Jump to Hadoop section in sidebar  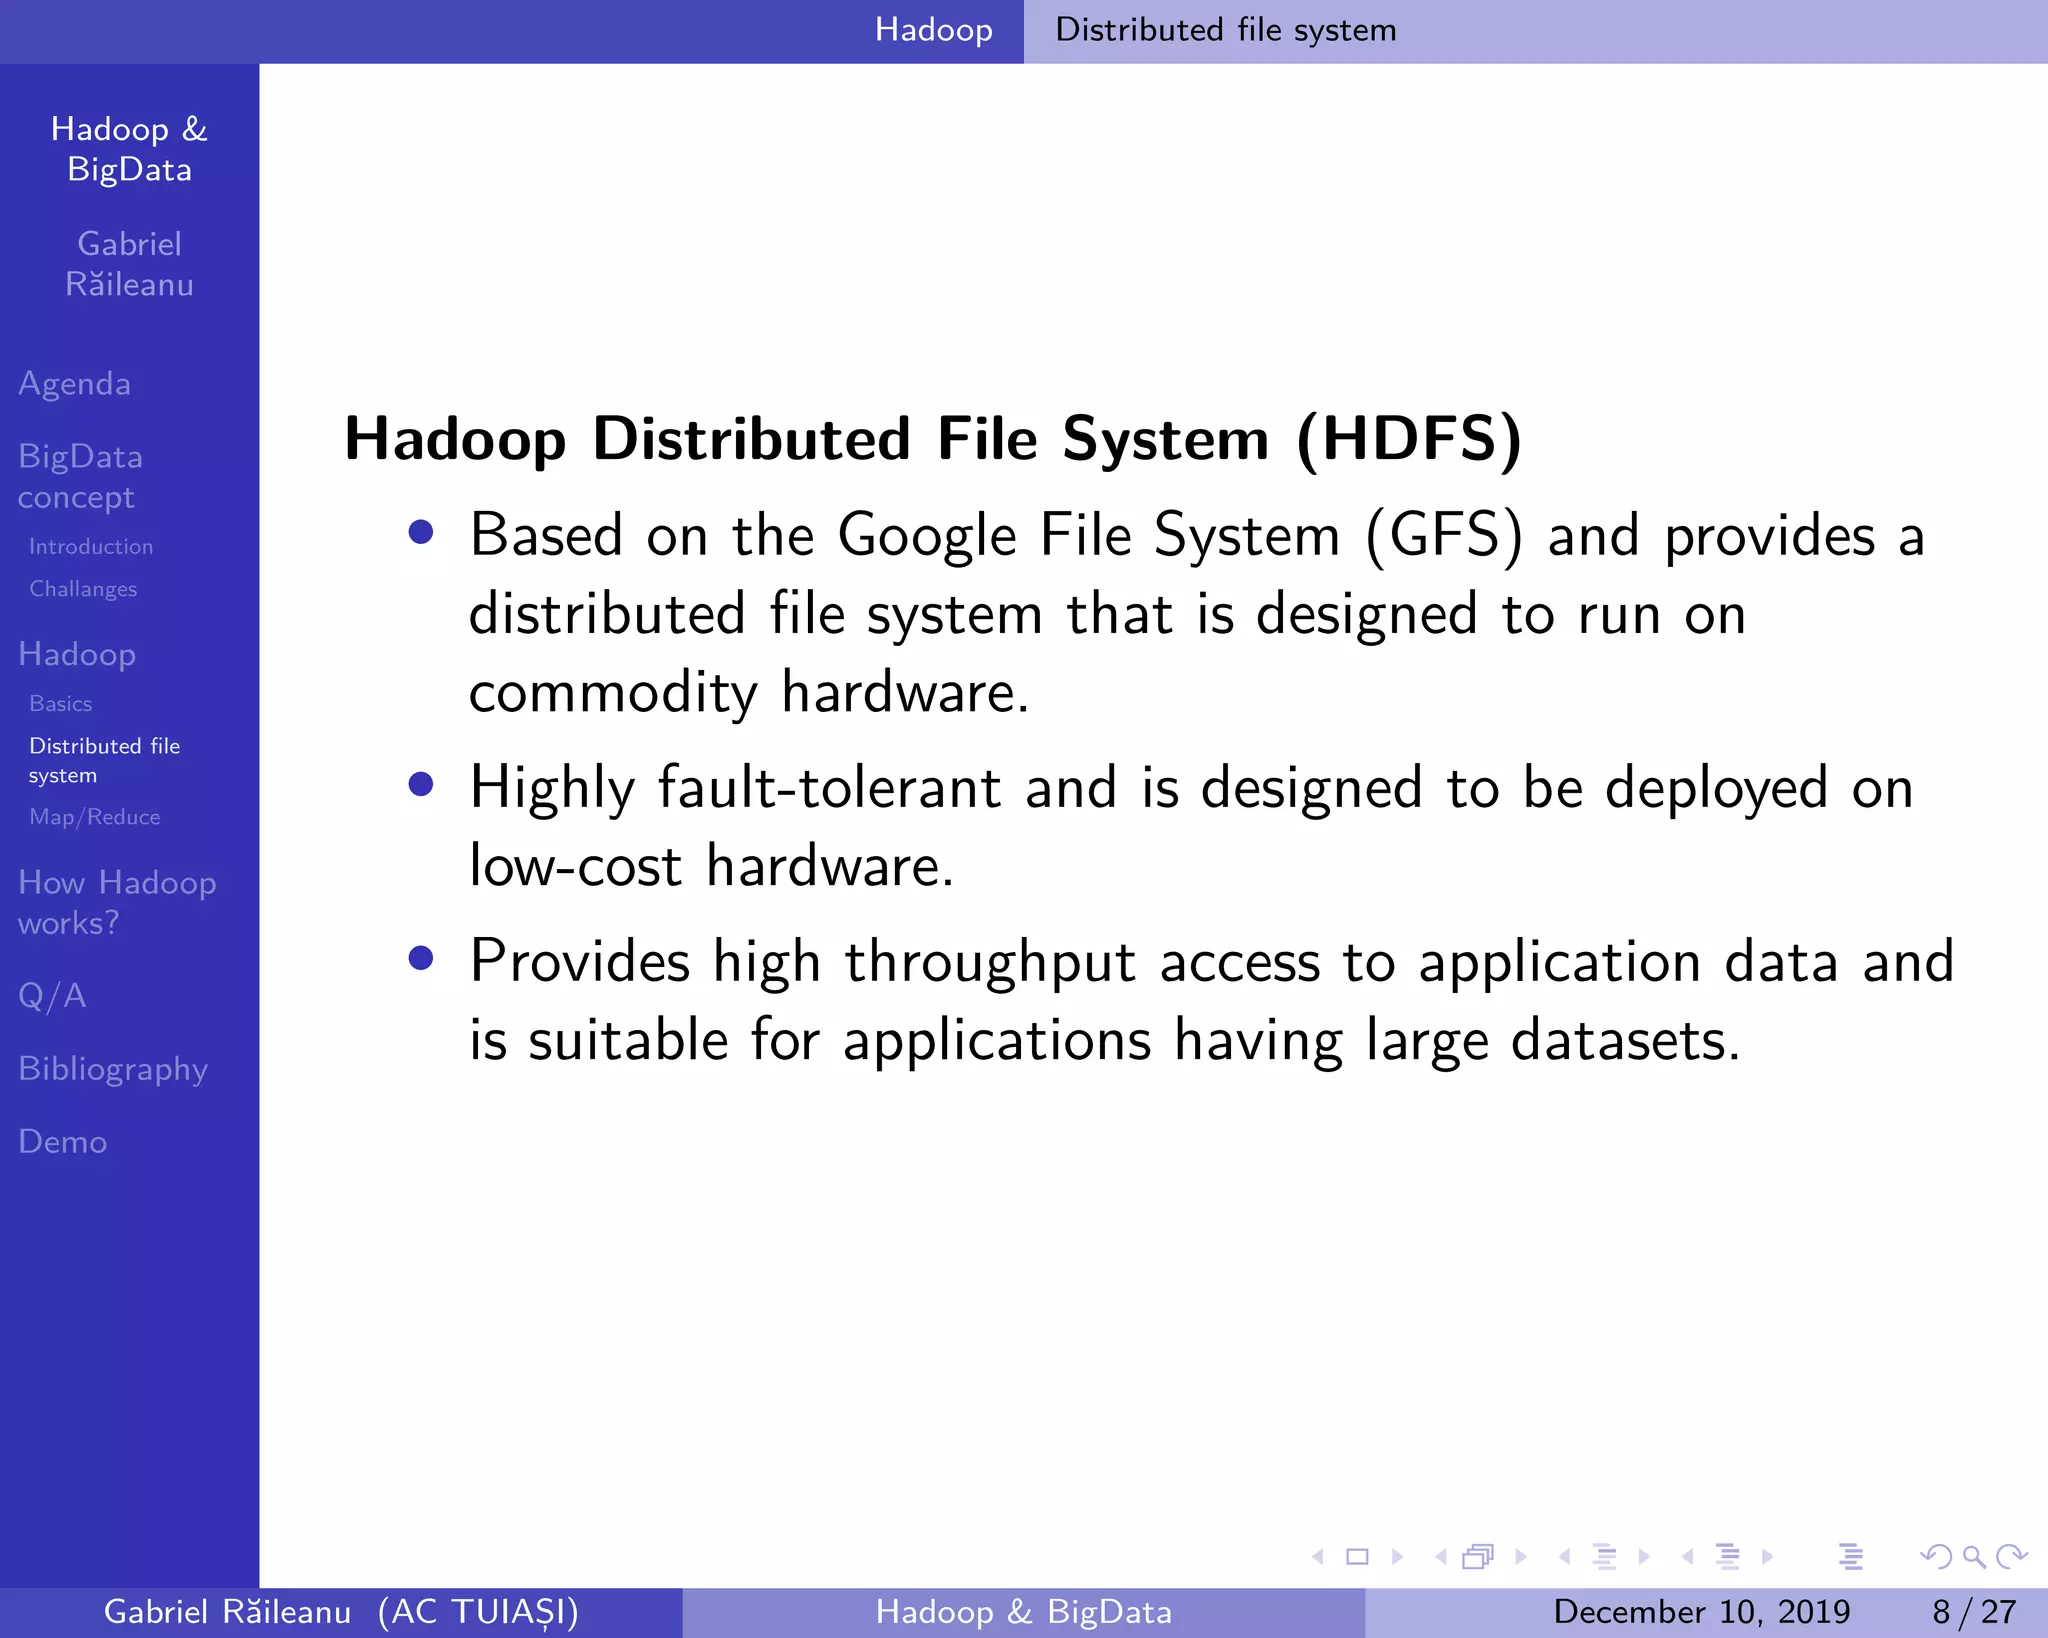point(77,654)
